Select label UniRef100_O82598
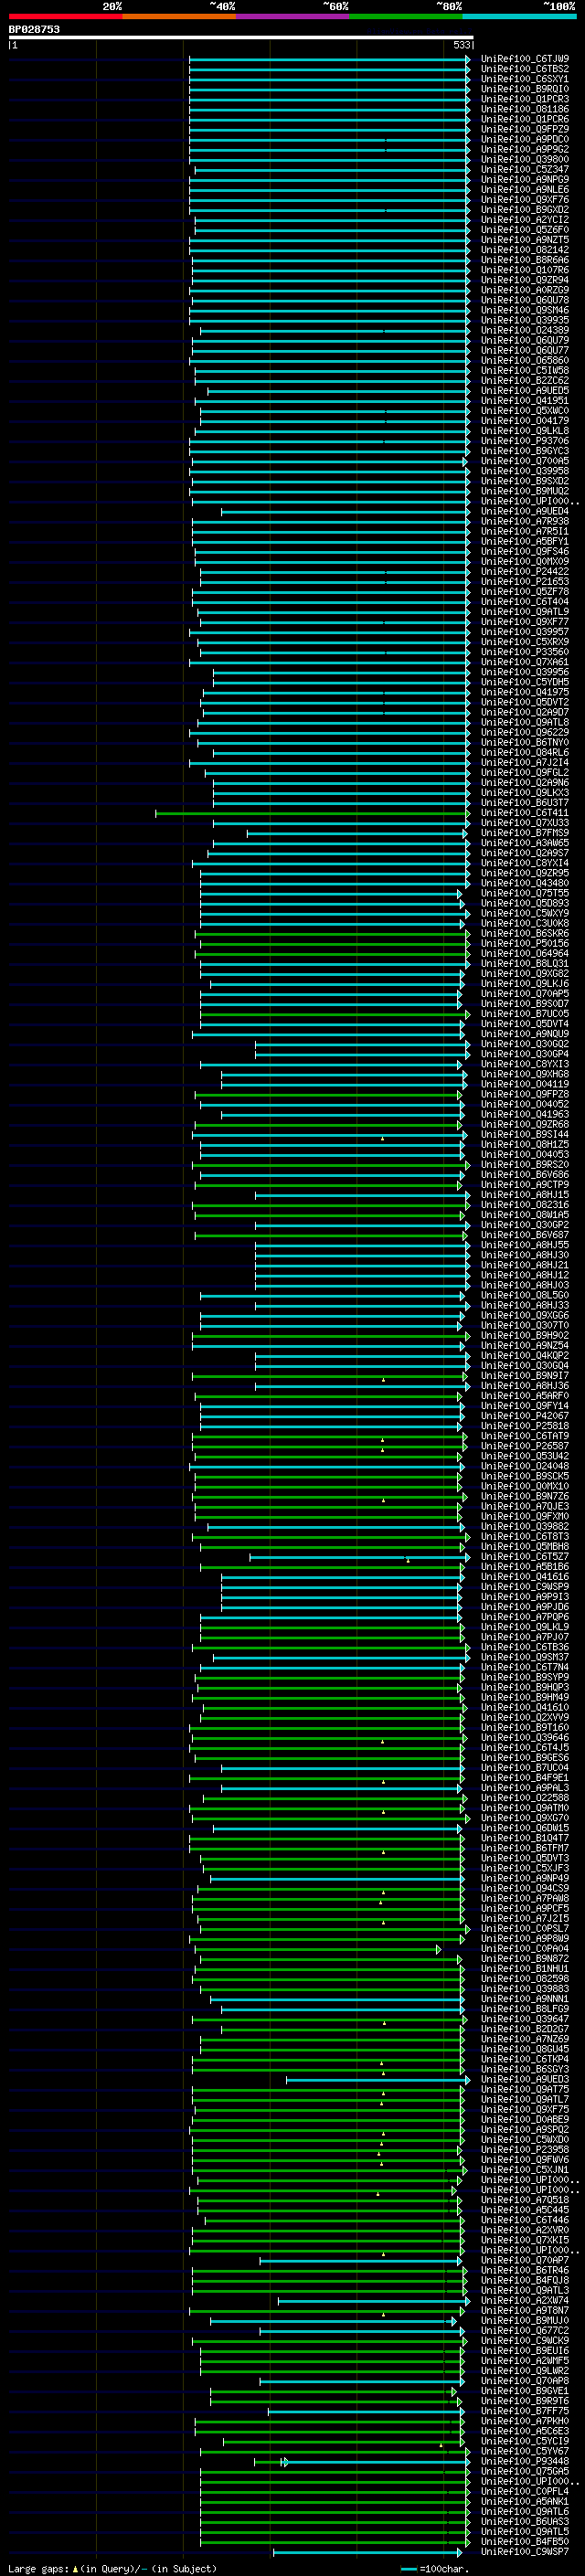The image size is (585, 2576). [525, 1978]
